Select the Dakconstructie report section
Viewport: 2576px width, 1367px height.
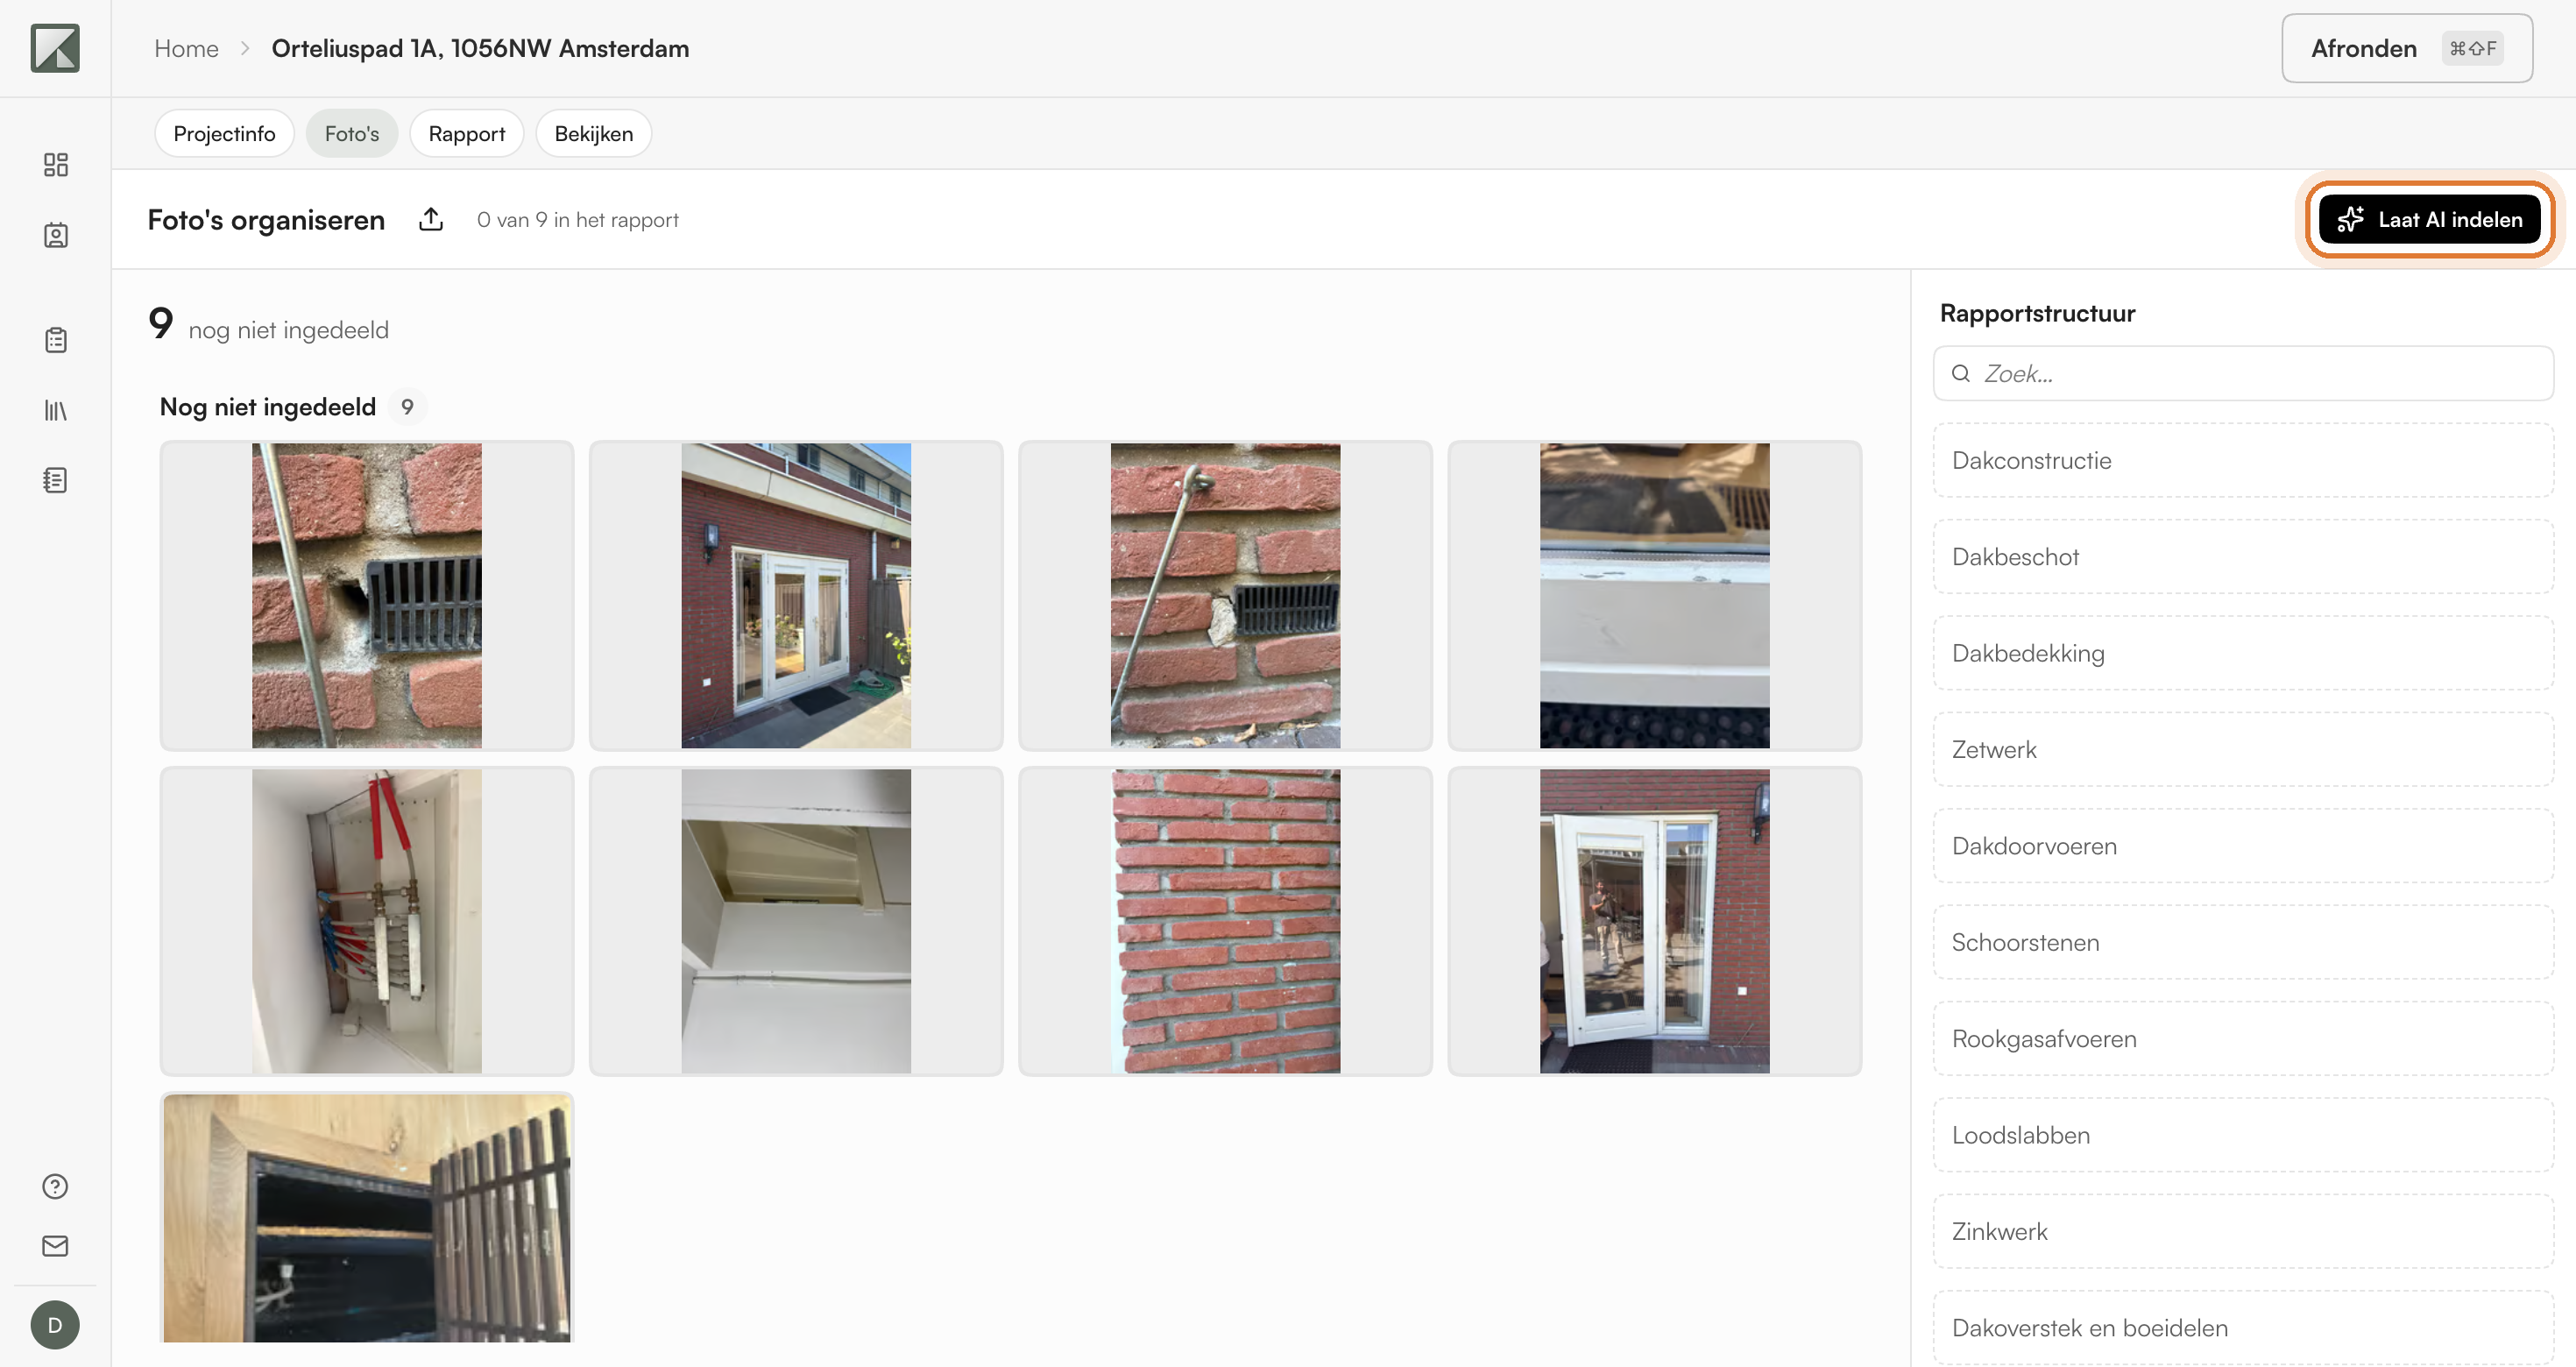tap(2243, 460)
